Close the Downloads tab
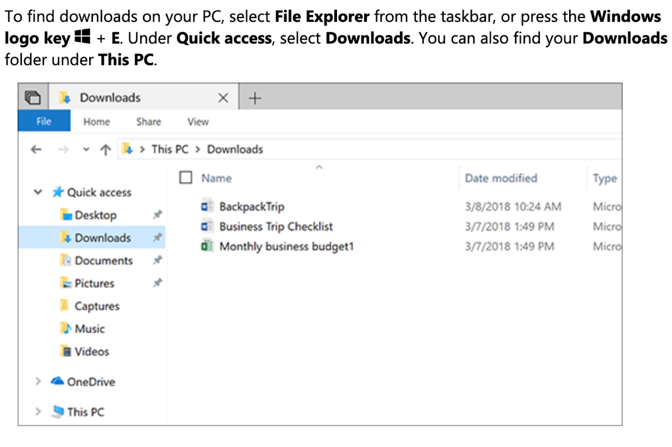672x447 pixels. click(223, 98)
